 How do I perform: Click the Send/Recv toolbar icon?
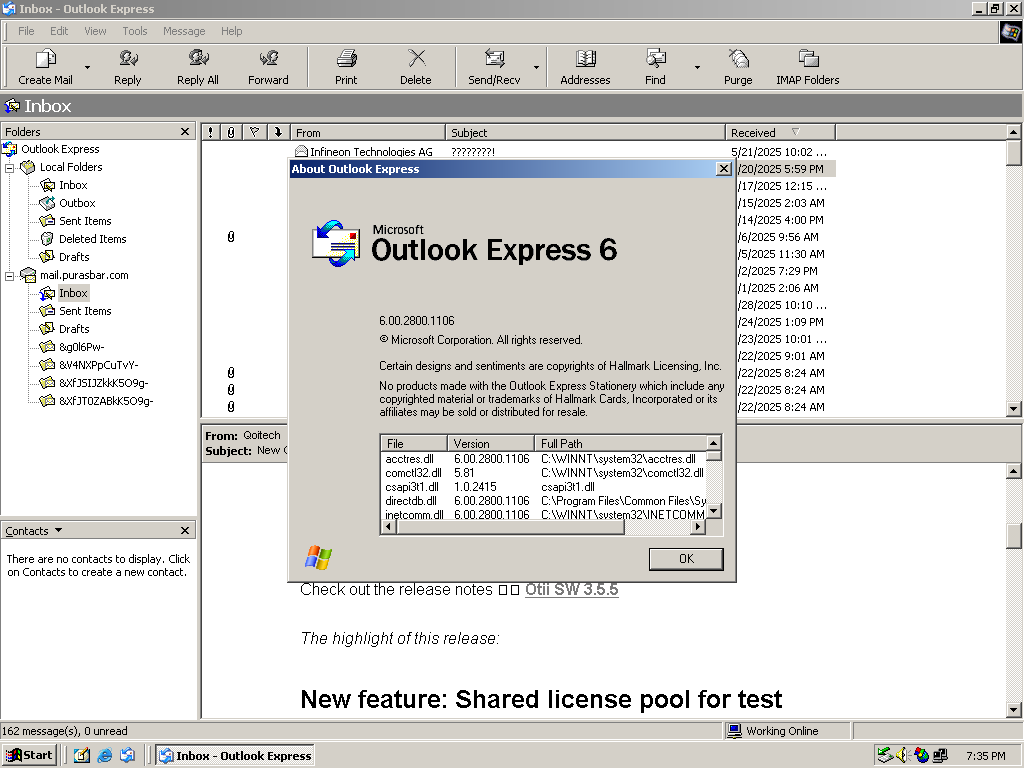[494, 59]
